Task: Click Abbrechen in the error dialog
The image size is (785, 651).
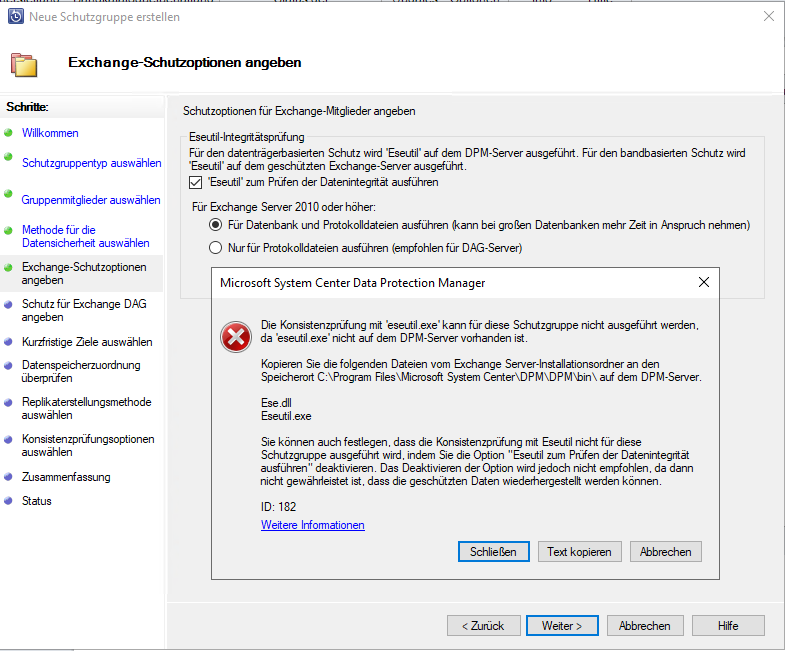Action: click(x=665, y=552)
